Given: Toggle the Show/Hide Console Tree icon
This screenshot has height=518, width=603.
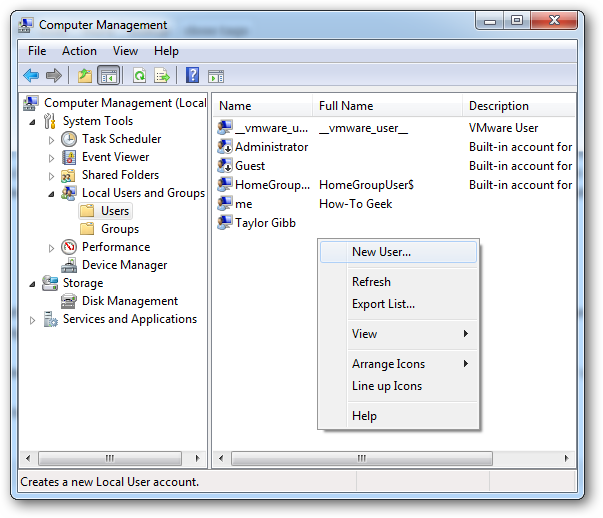Looking at the screenshot, I should point(109,75).
